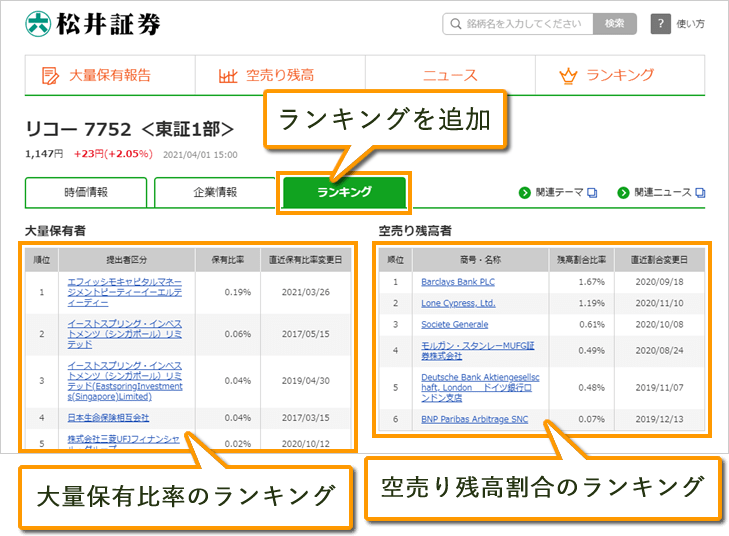Switch to the 時価情報 tab
The image size is (729, 536).
pos(86,192)
